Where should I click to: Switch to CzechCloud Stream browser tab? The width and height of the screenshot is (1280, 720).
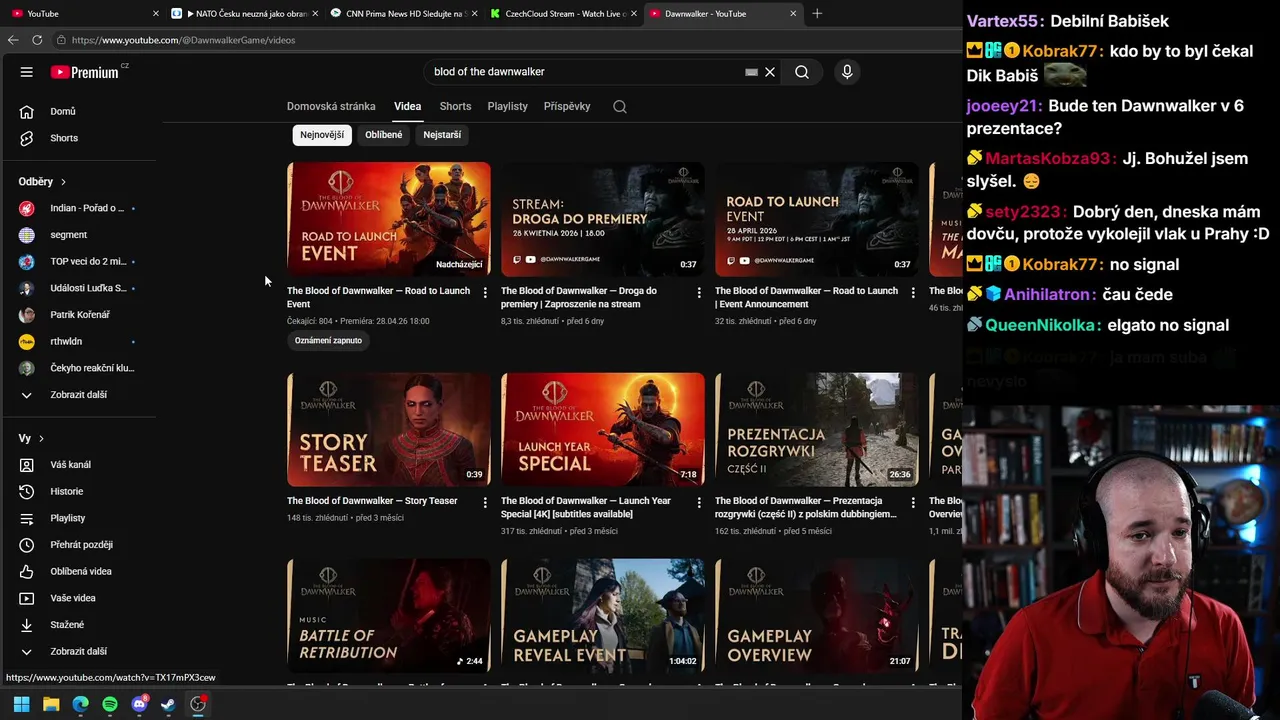tap(562, 13)
